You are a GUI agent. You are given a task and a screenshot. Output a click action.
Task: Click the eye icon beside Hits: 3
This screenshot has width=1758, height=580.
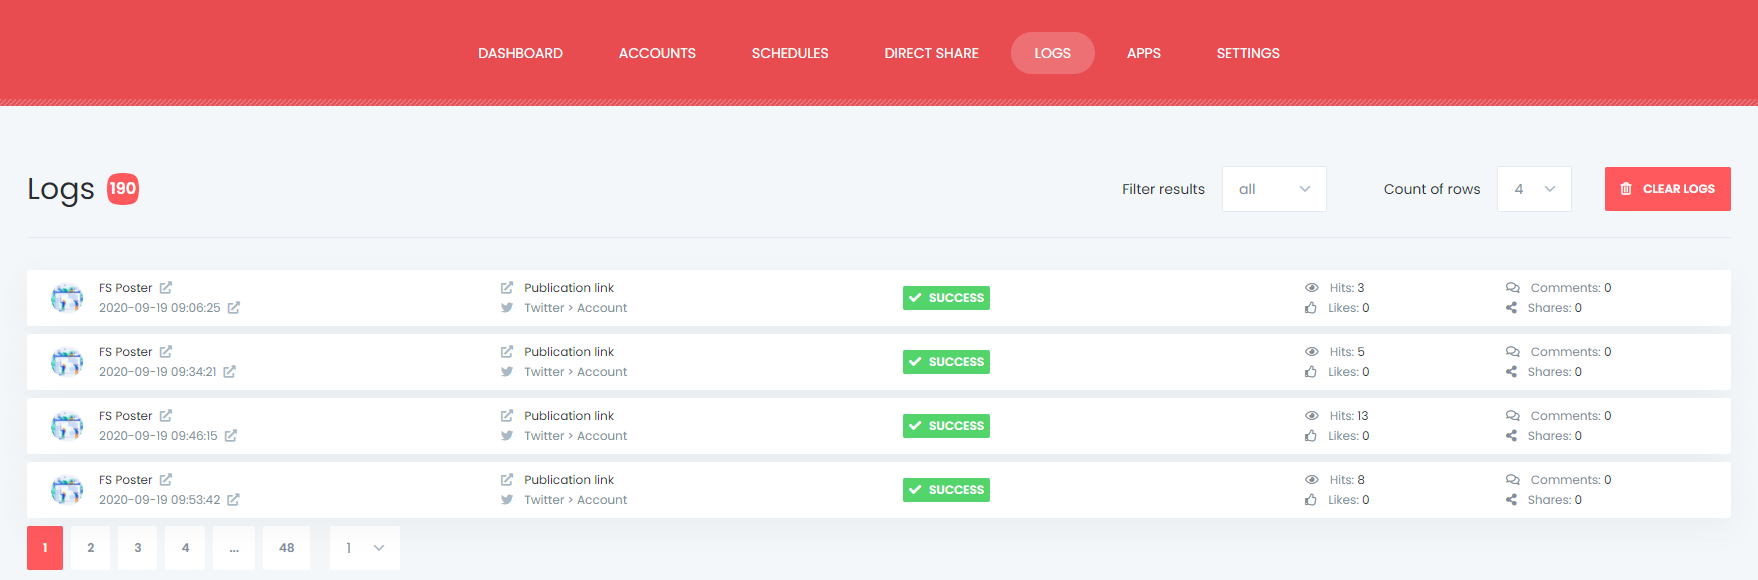[x=1312, y=288]
